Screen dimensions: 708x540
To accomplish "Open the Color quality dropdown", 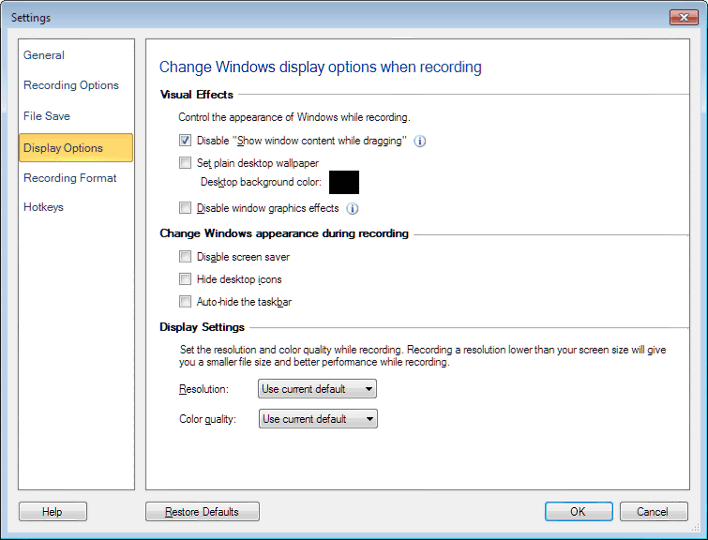I will [317, 419].
